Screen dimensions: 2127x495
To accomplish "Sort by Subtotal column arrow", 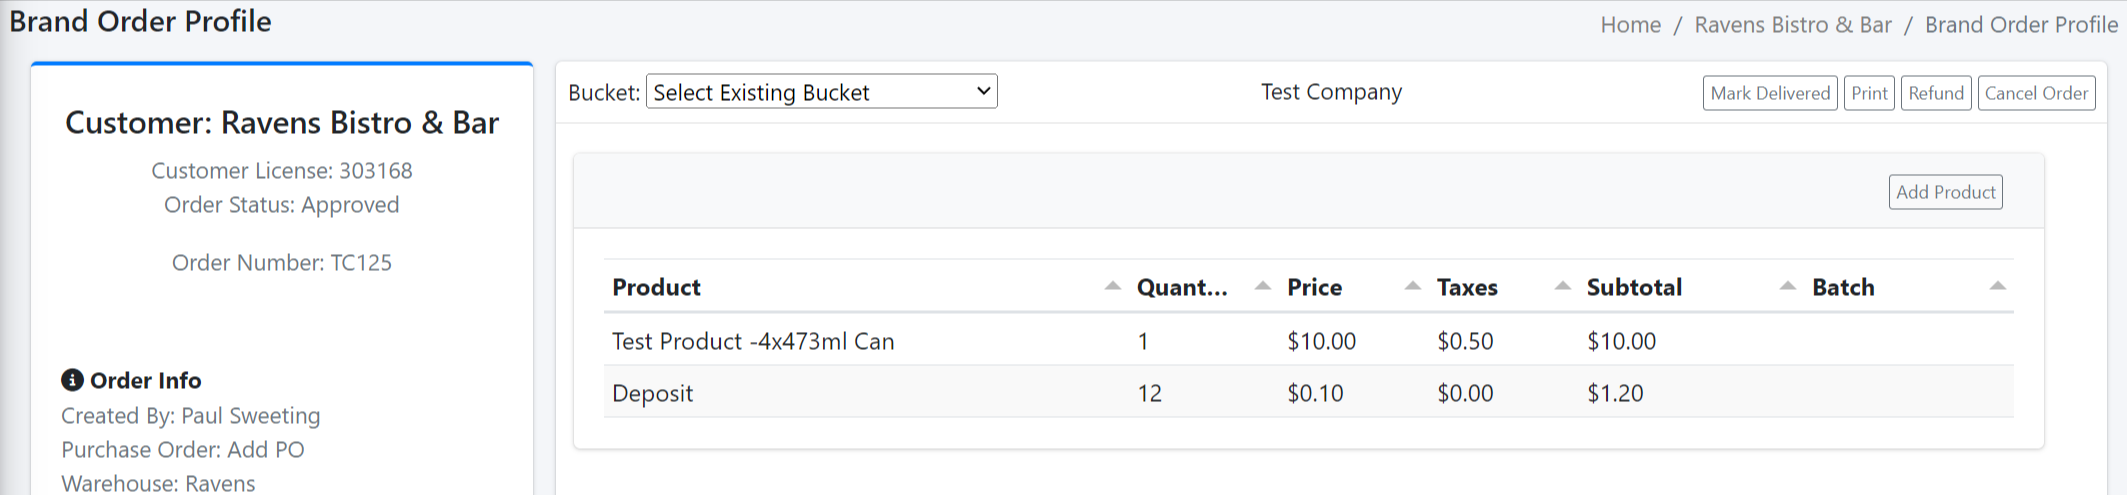I will pos(1787,287).
